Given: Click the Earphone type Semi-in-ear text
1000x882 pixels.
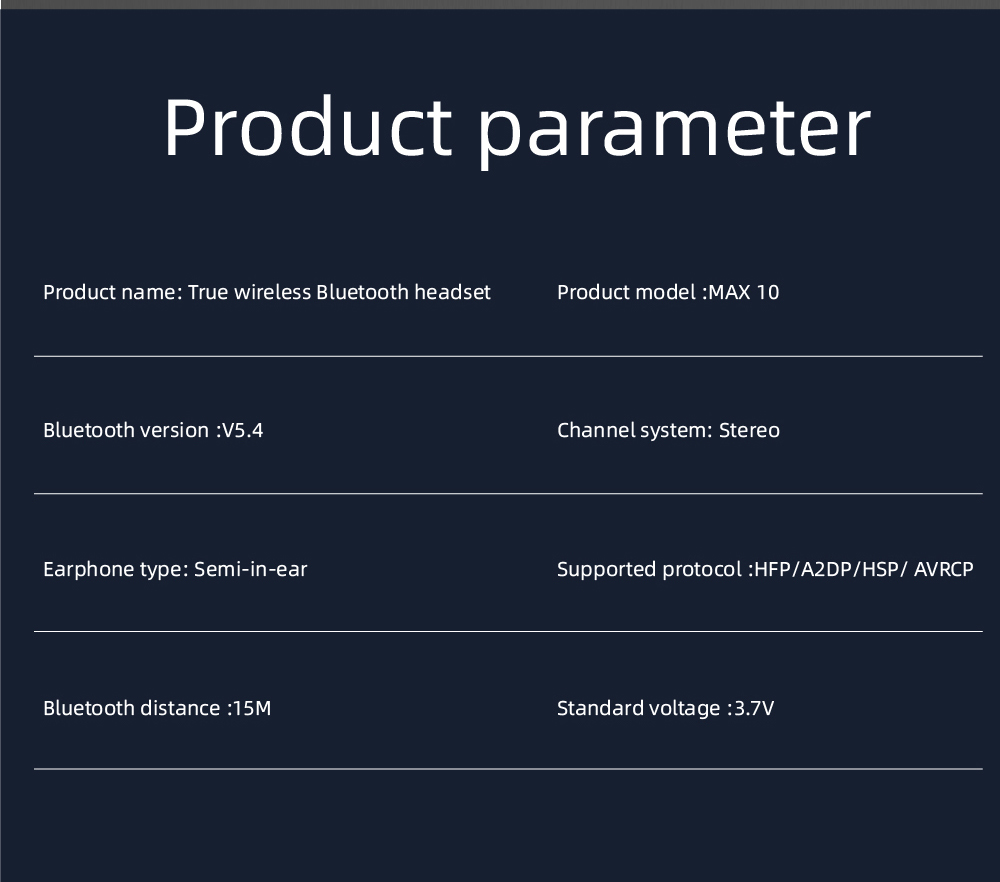Looking at the screenshot, I should tap(175, 569).
